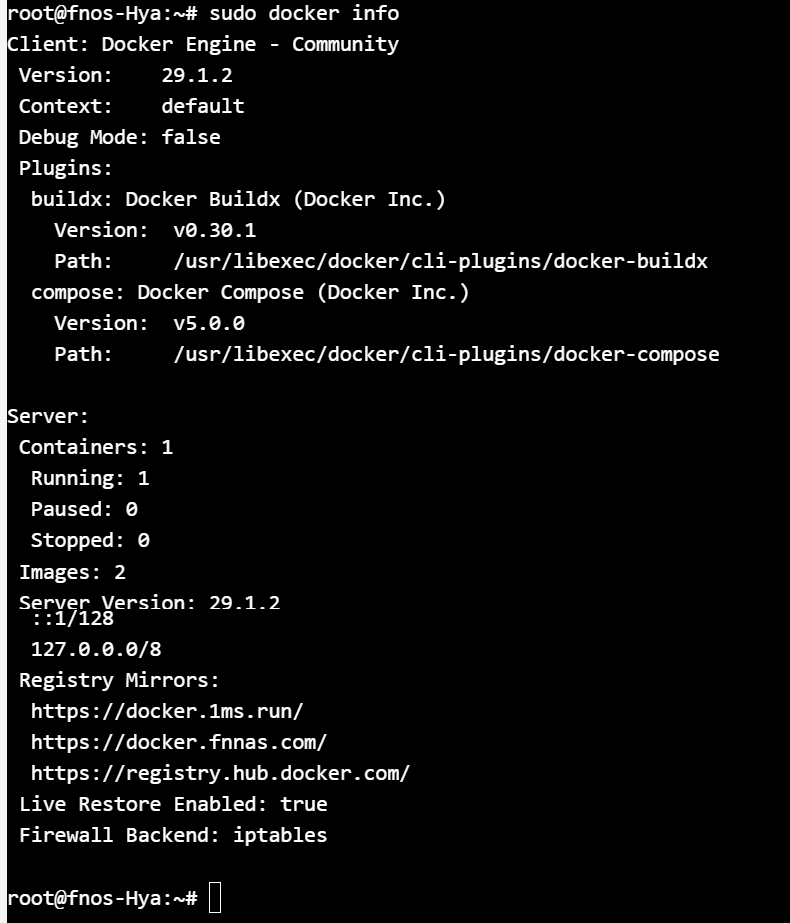
Task: Click the client Version 29.1.2 line
Action: pos(126,75)
